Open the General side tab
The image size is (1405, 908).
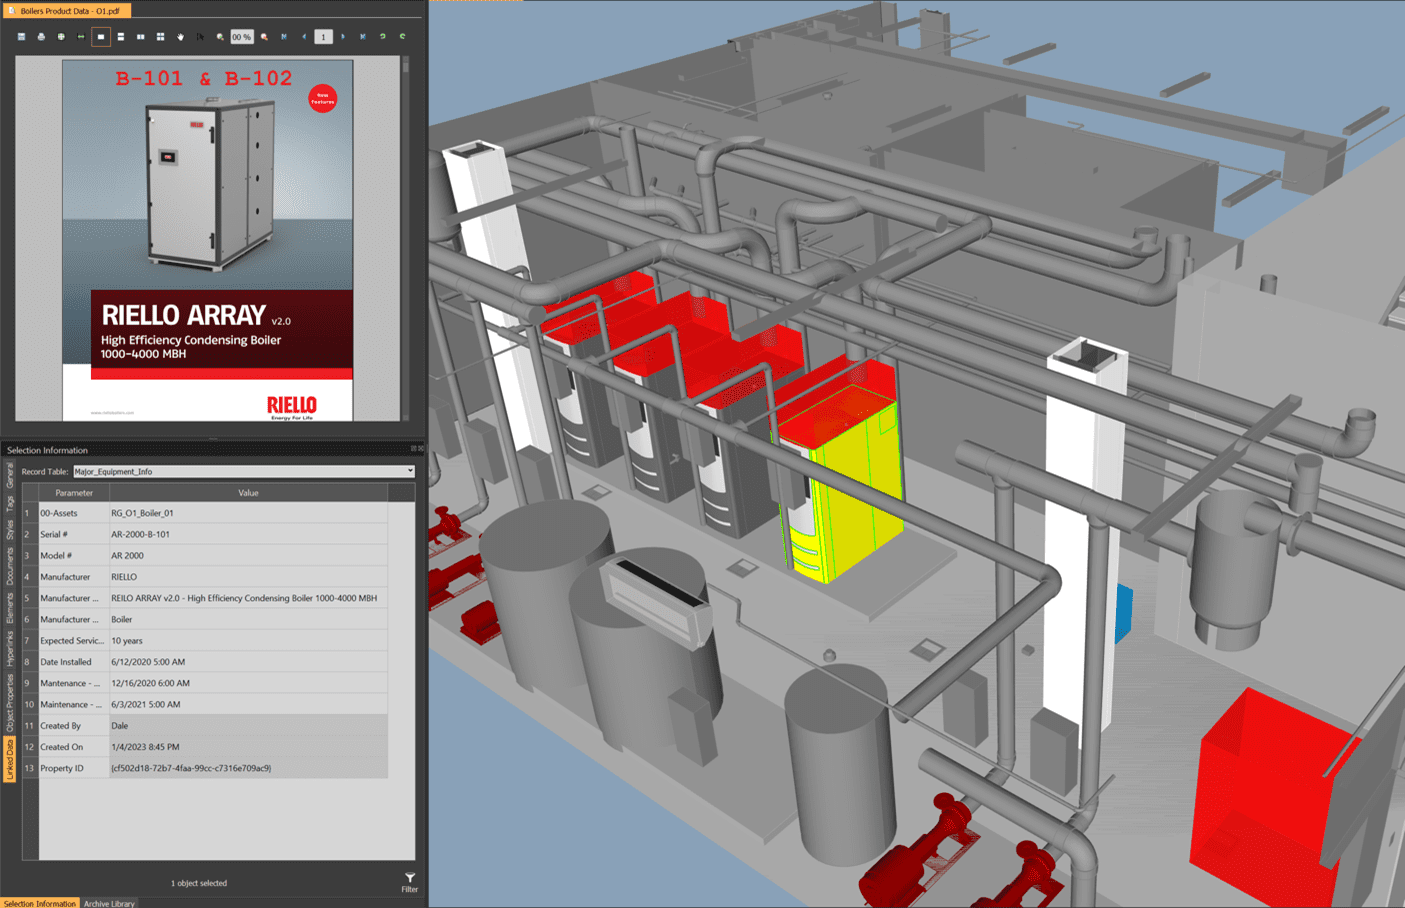[10, 475]
